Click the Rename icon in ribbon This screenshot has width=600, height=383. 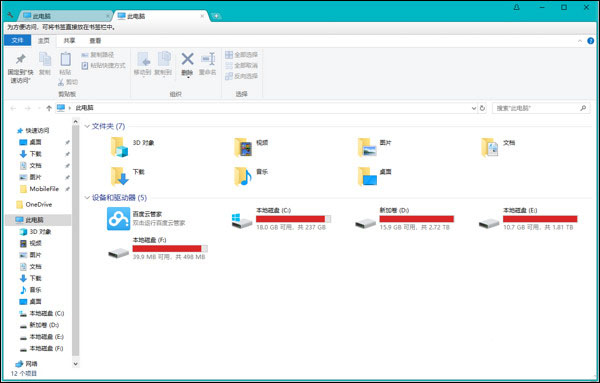point(209,59)
